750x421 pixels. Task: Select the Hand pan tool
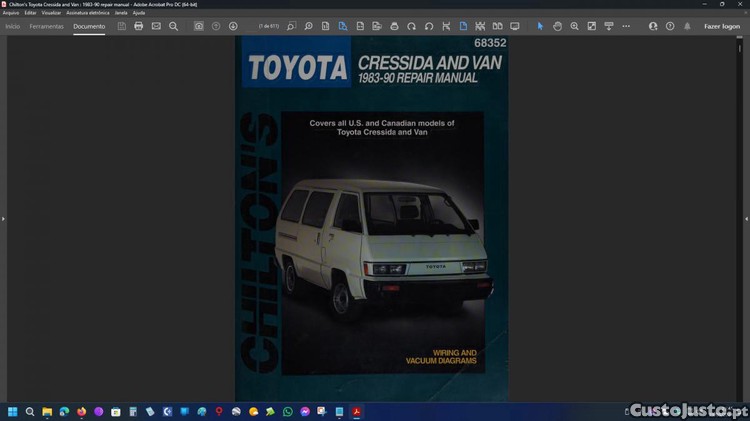tap(558, 26)
